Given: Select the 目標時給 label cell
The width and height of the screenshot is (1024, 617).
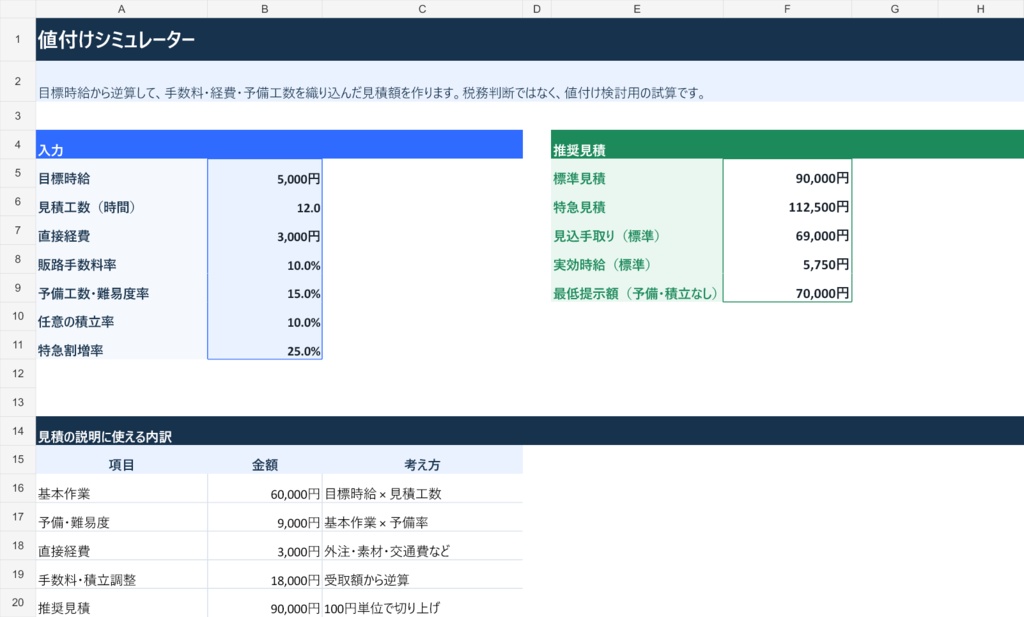Looking at the screenshot, I should [x=121, y=173].
